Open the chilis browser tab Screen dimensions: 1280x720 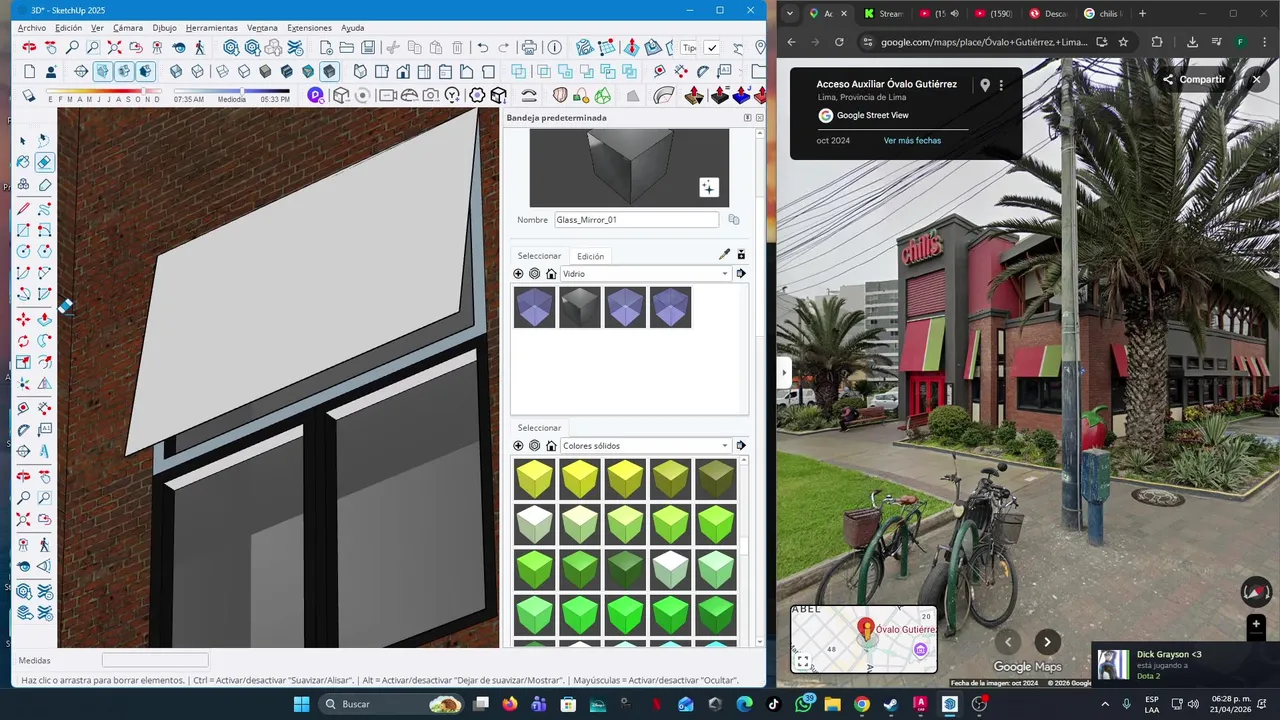pyautogui.click(x=1106, y=14)
